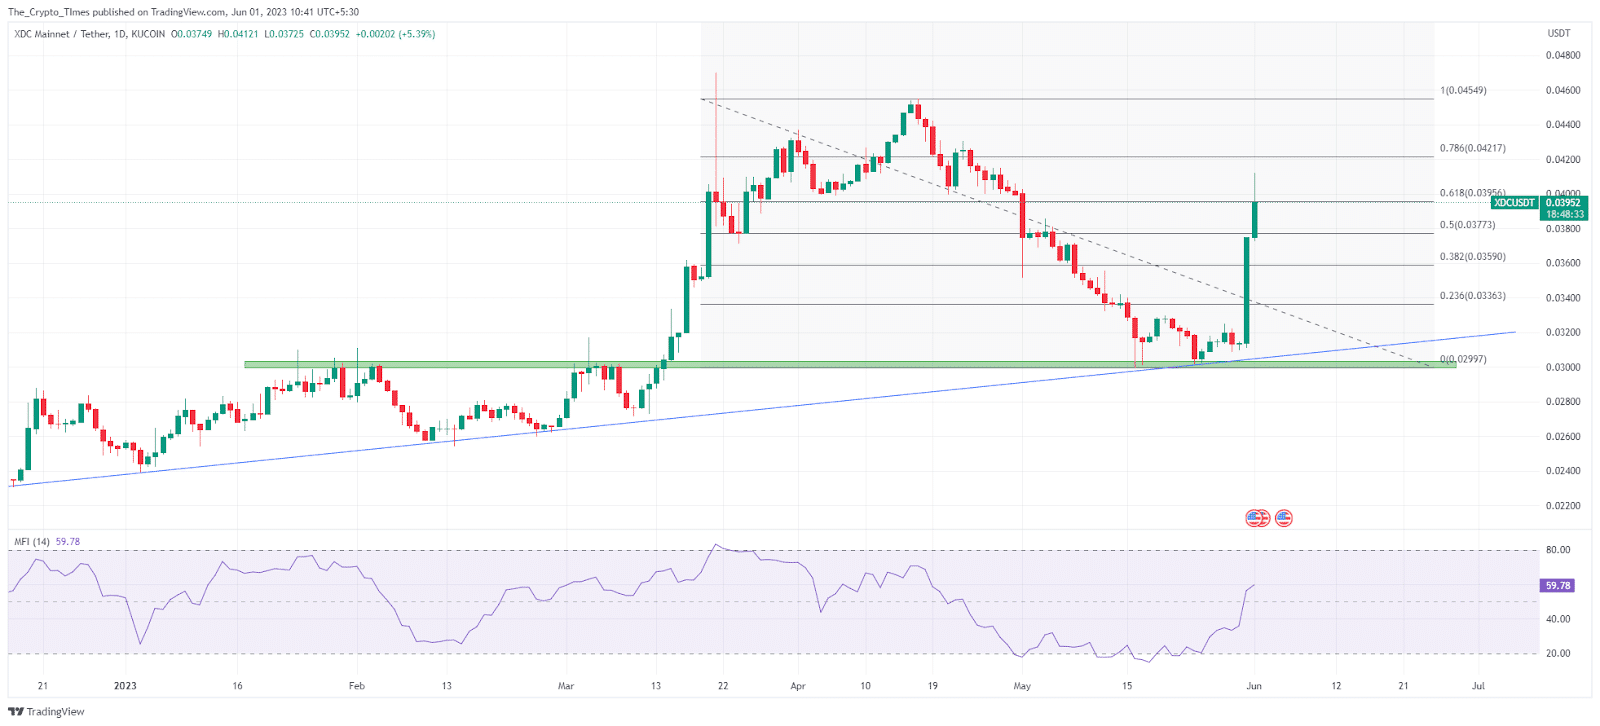Screen dimensions: 1600x726
Task: Select the green horizontal support zone rectangle
Action: click(850, 365)
